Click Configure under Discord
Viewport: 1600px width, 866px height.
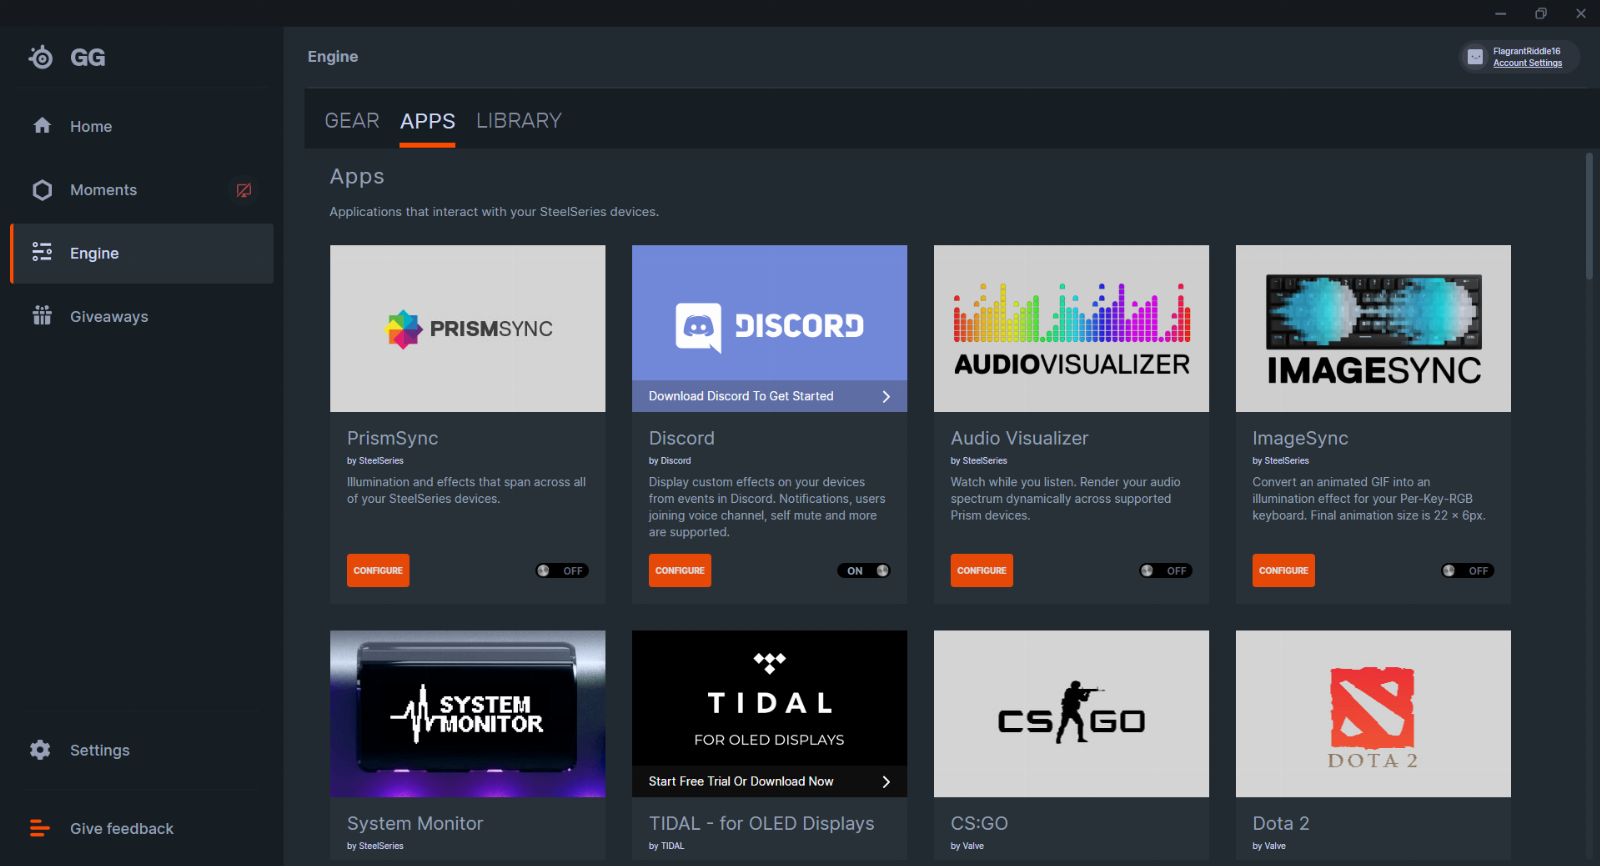point(680,570)
